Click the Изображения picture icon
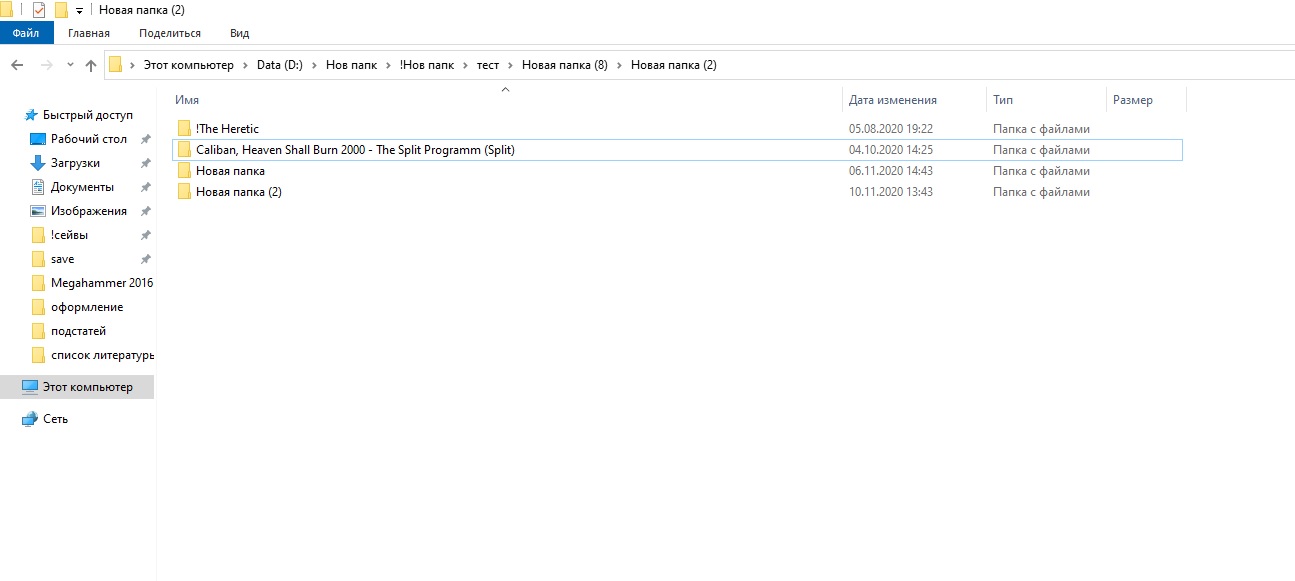This screenshot has height=581, width=1295. [38, 211]
